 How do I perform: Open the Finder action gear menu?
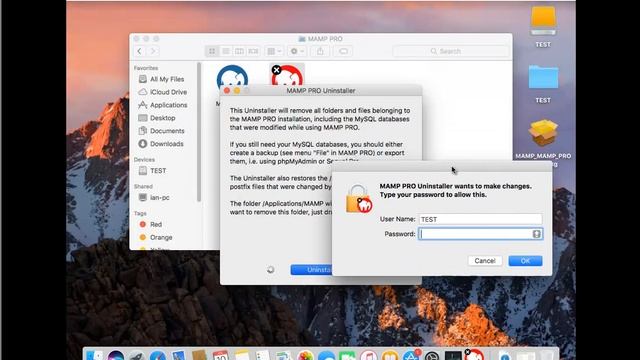(297, 51)
